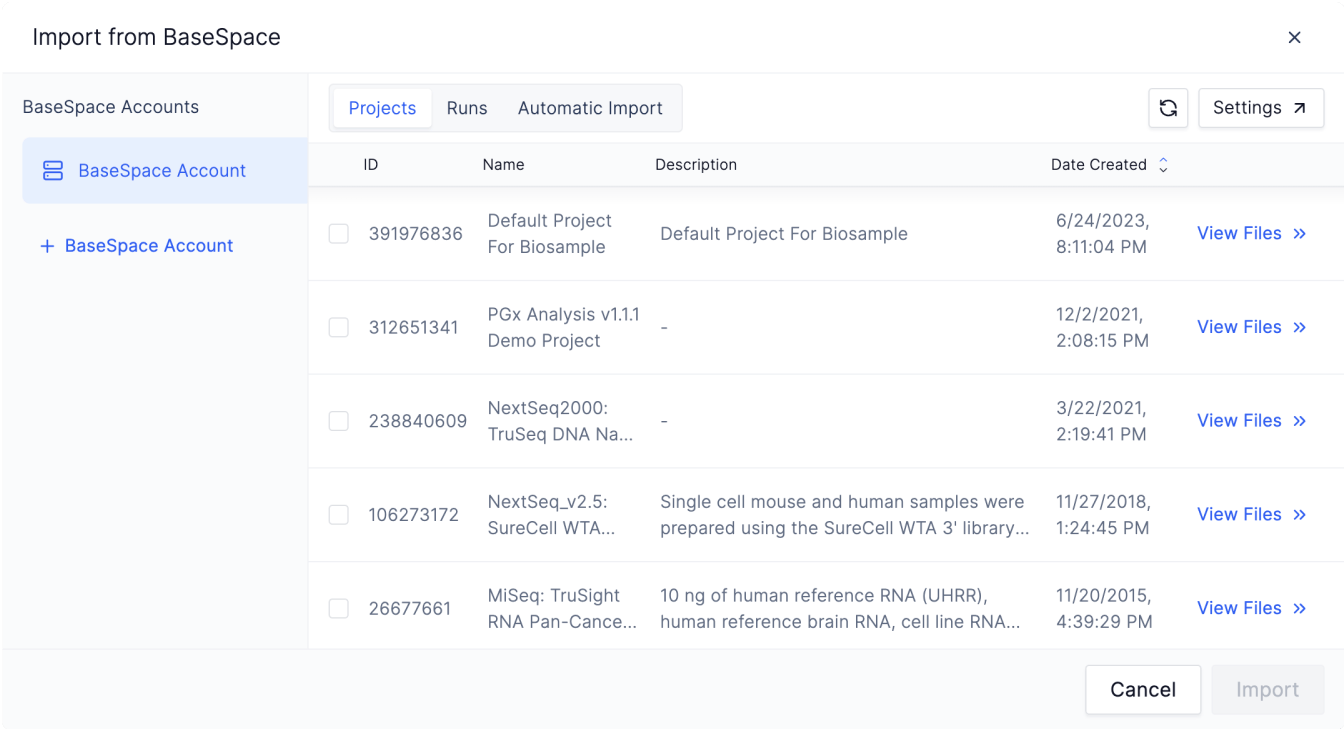Click the Default Project For Biosample description text
This screenshot has width=1344, height=729.
(784, 234)
